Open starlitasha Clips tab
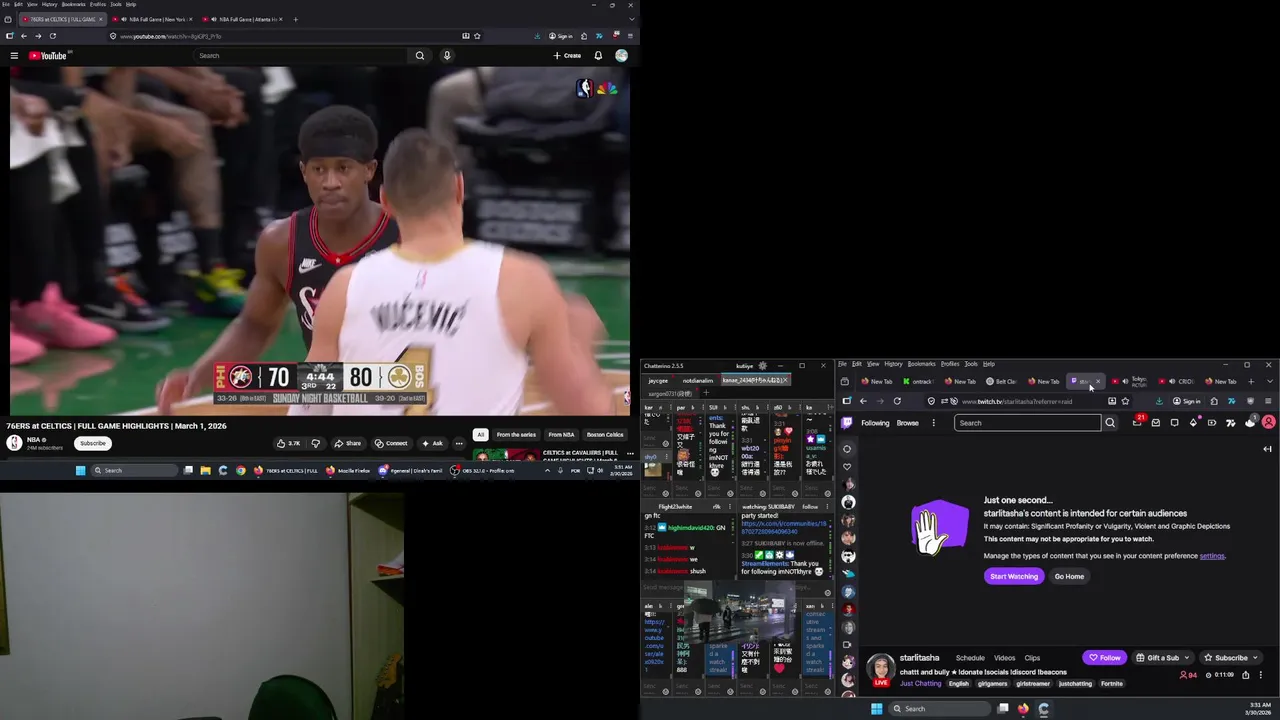Screen dimensions: 1280x720 click(x=1032, y=658)
